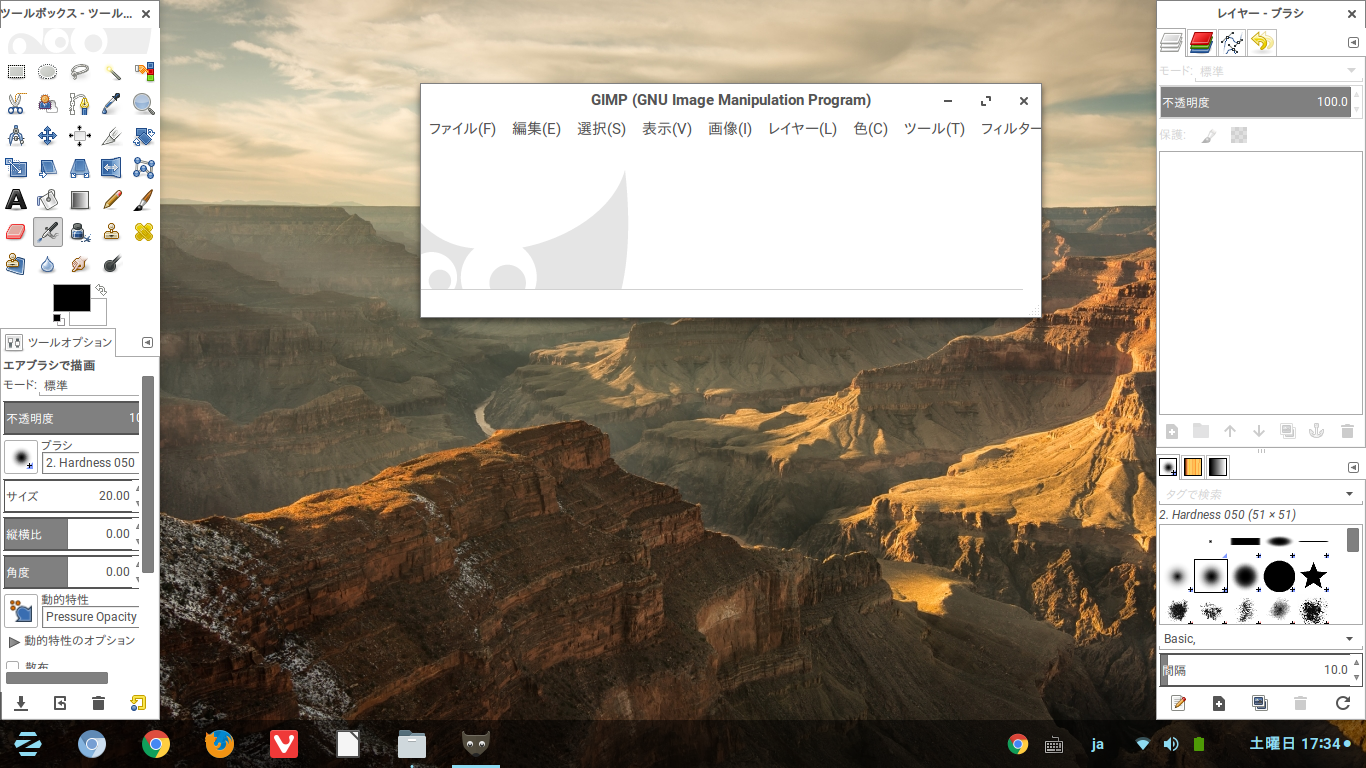Click the black foreground color swatch
Screen dimensions: 1366x768
[70, 297]
